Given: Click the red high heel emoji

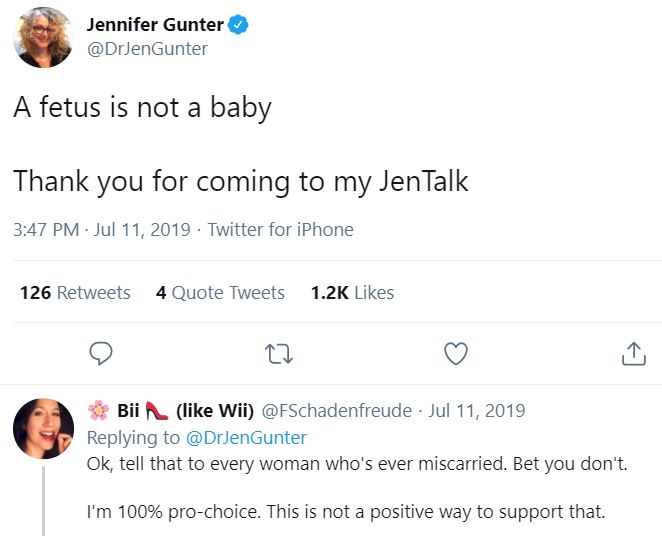Looking at the screenshot, I should click(x=157, y=411).
